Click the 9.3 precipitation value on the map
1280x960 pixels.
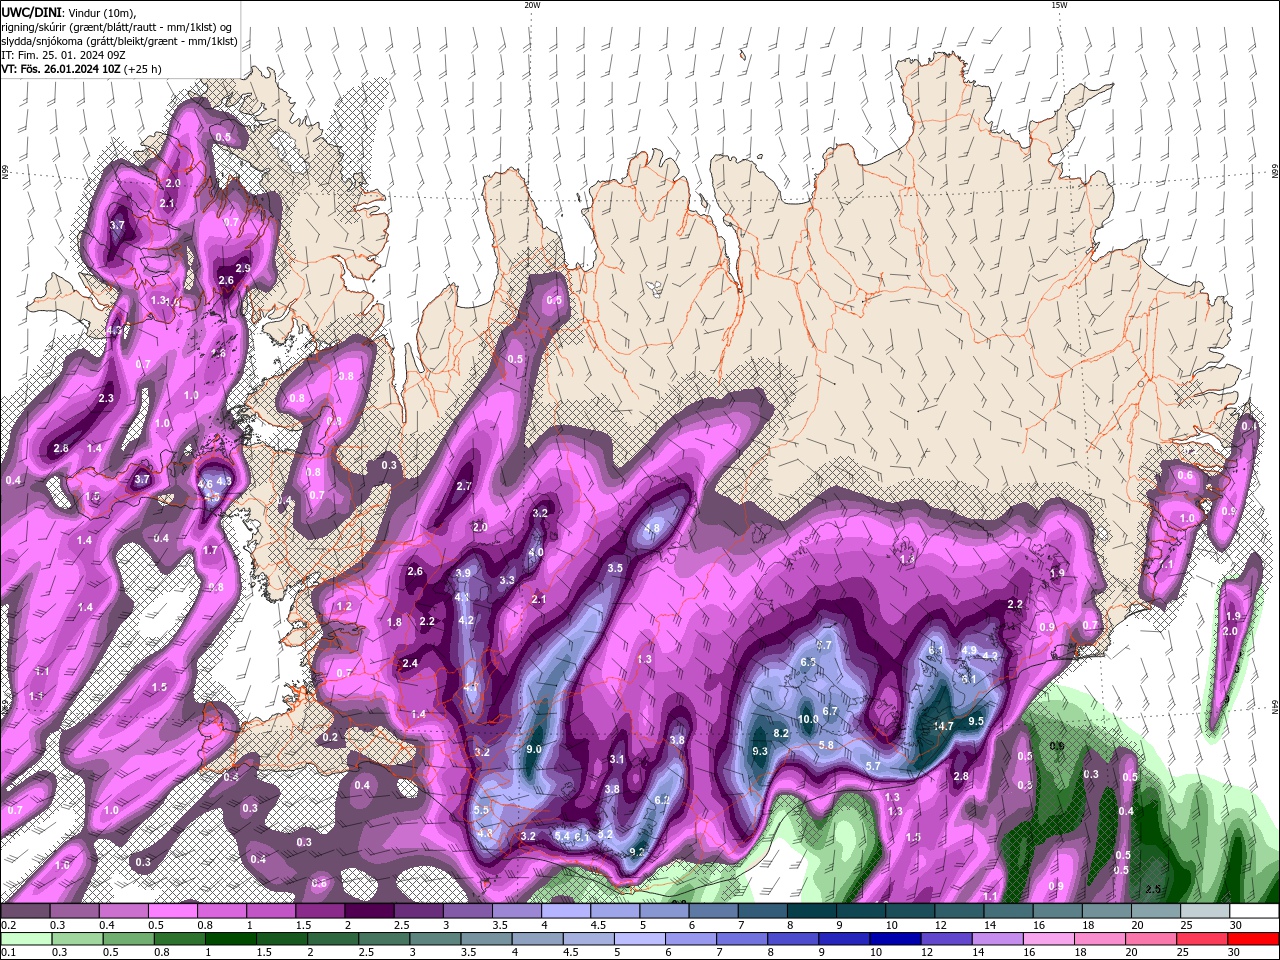click(759, 751)
